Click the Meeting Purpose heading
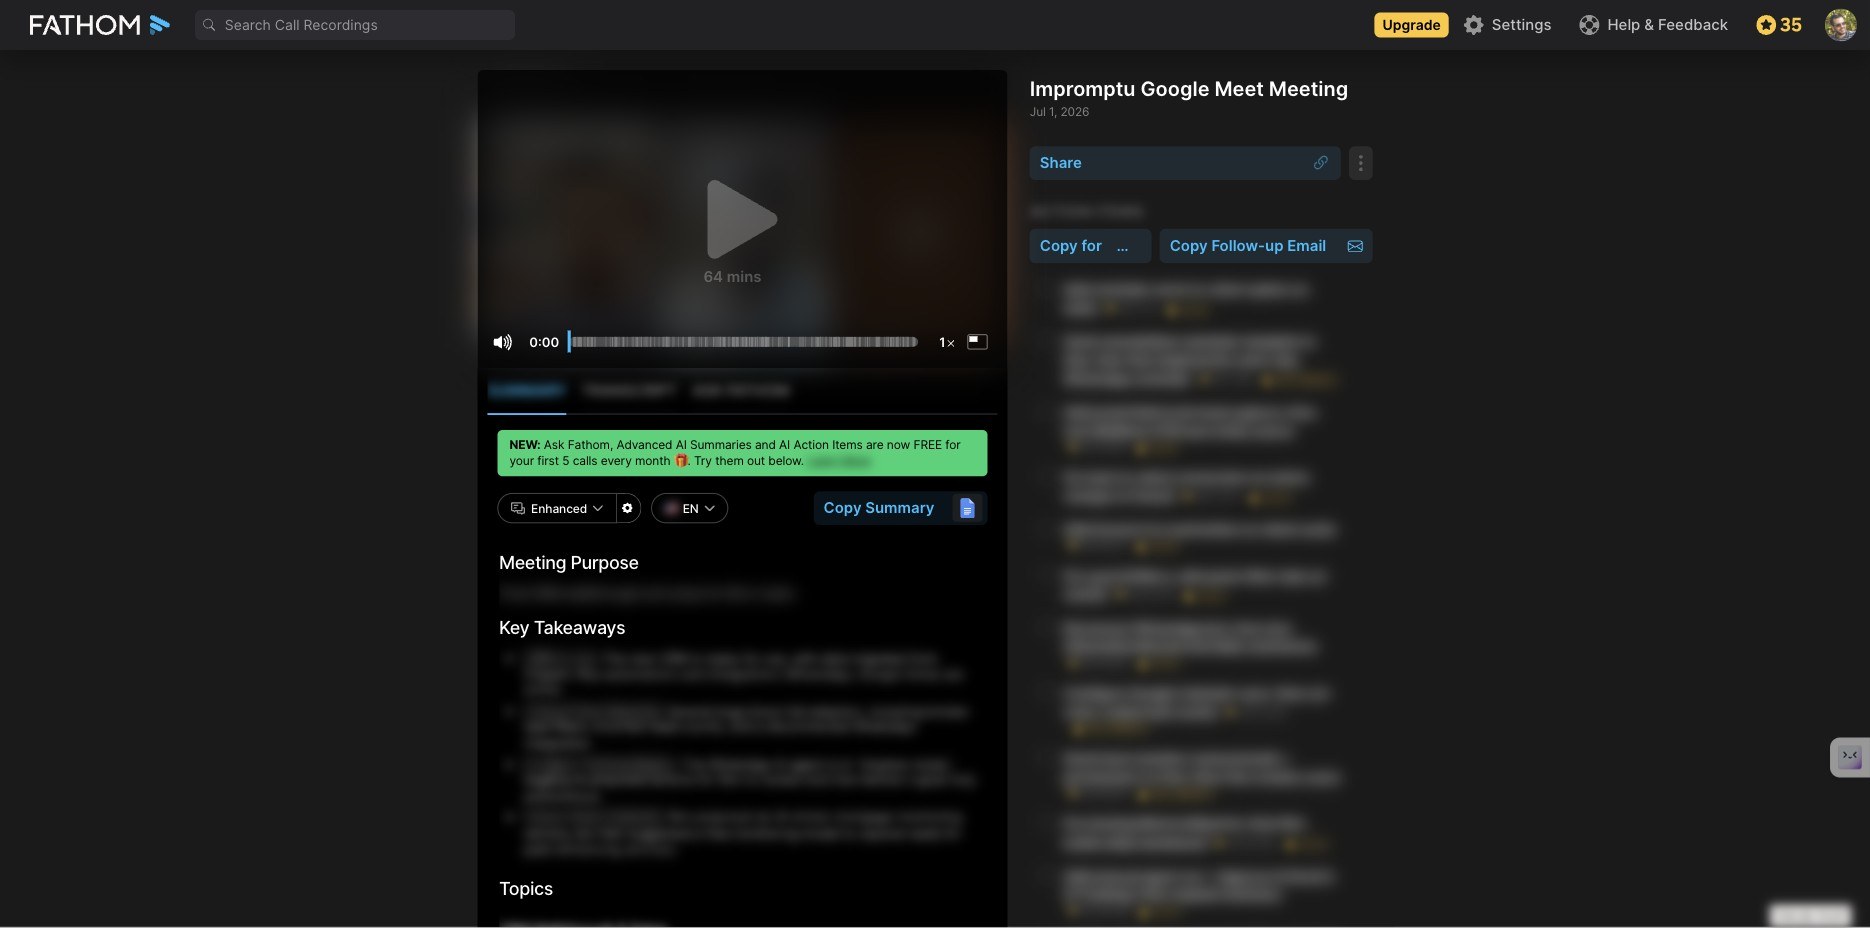The width and height of the screenshot is (1870, 928). 569,563
